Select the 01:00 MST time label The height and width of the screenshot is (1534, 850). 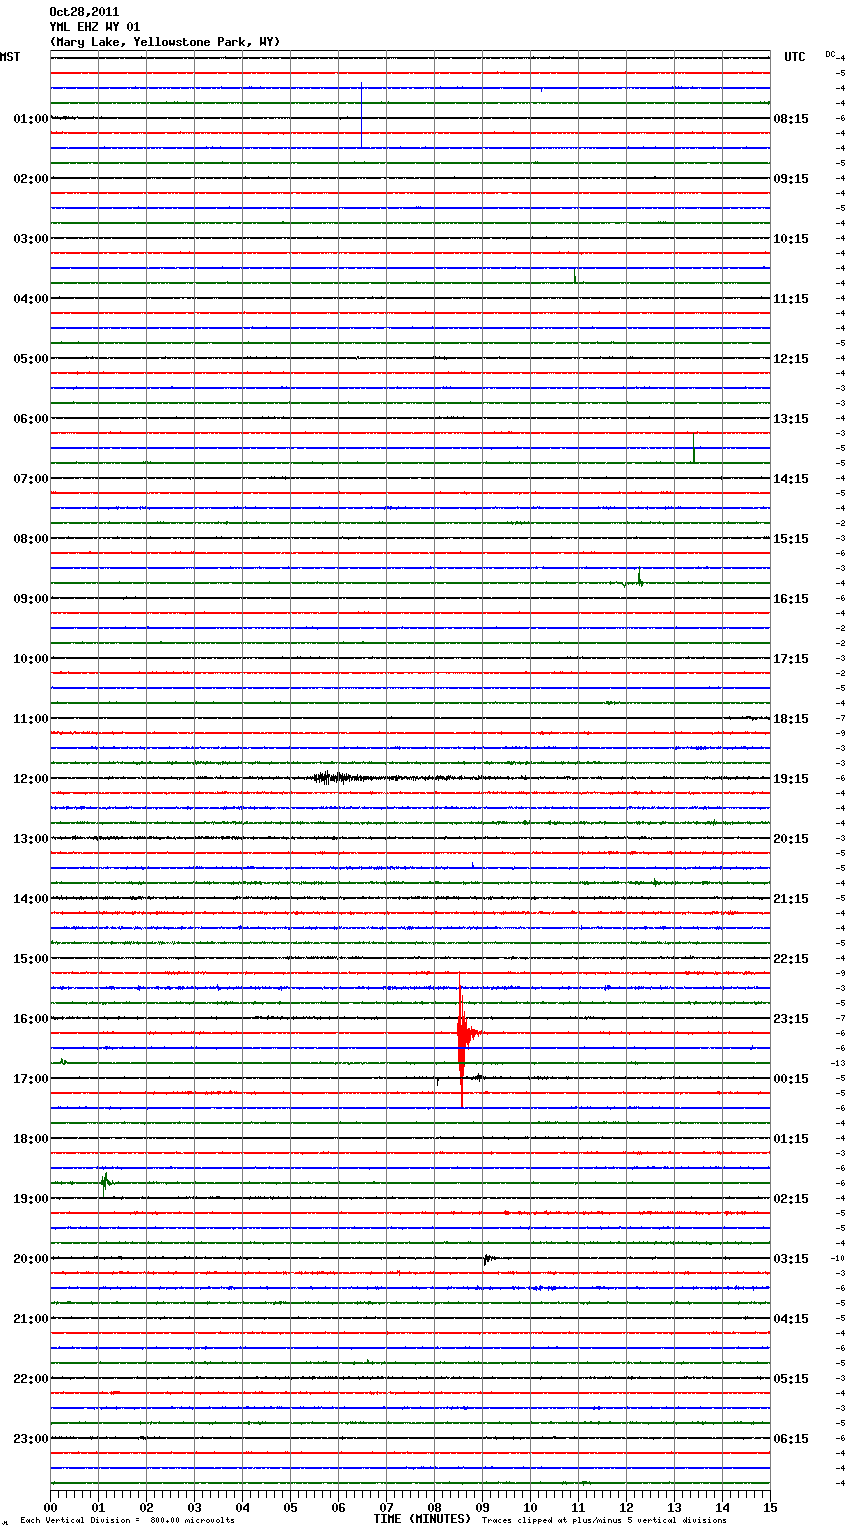pos(31,119)
